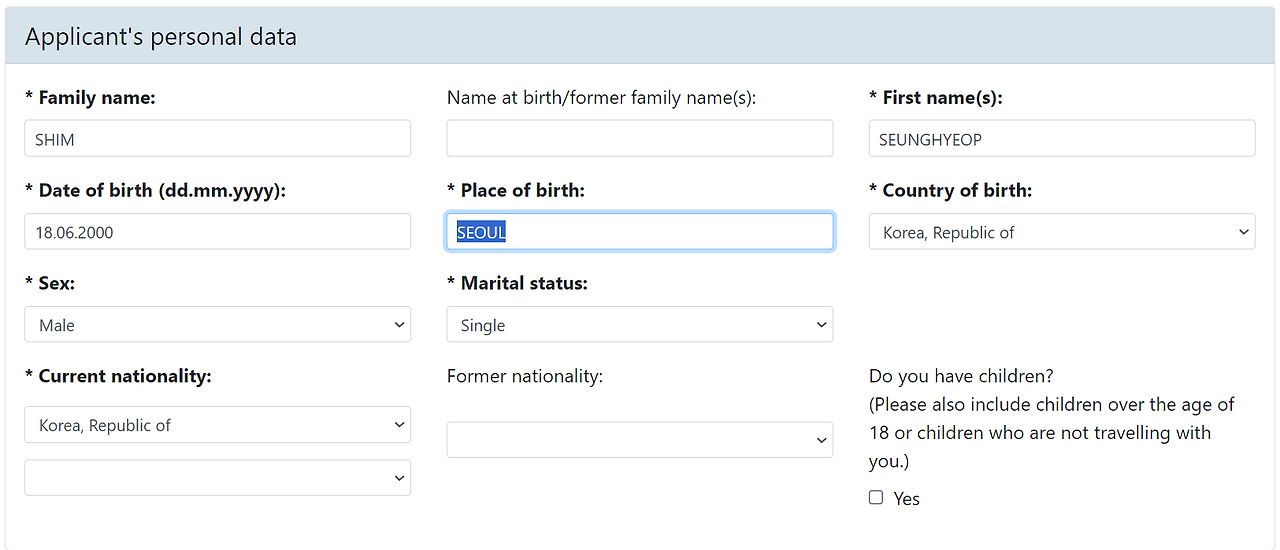This screenshot has width=1280, height=550.
Task: Click the 'Applicant's personal data' section header
Action: pyautogui.click(x=161, y=38)
